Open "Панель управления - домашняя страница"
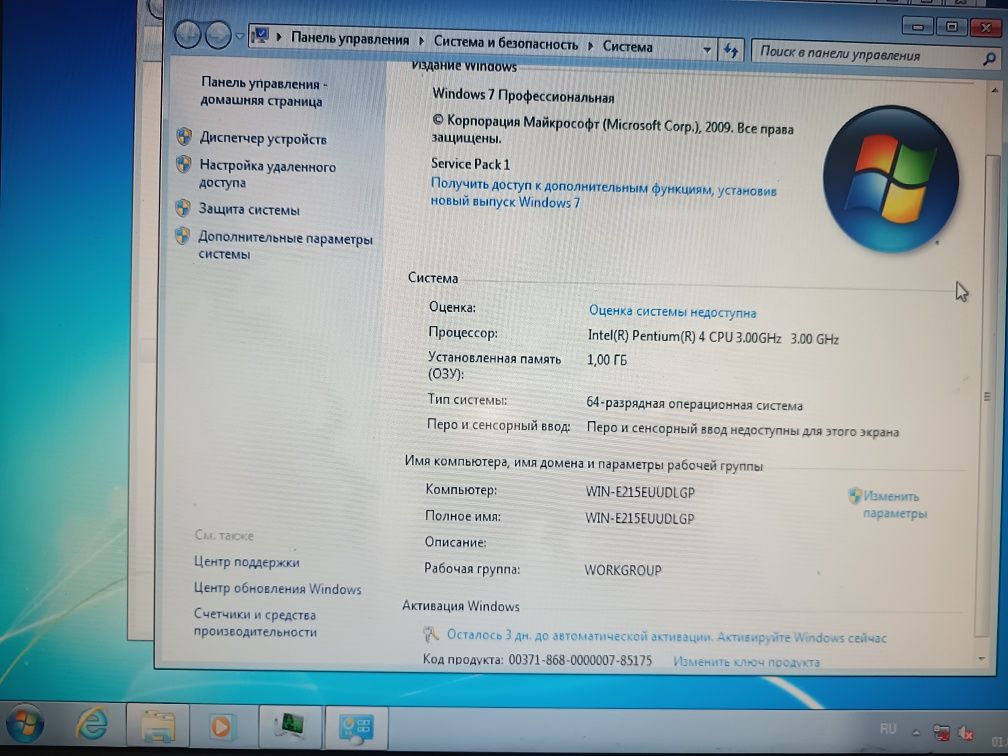 tap(264, 92)
